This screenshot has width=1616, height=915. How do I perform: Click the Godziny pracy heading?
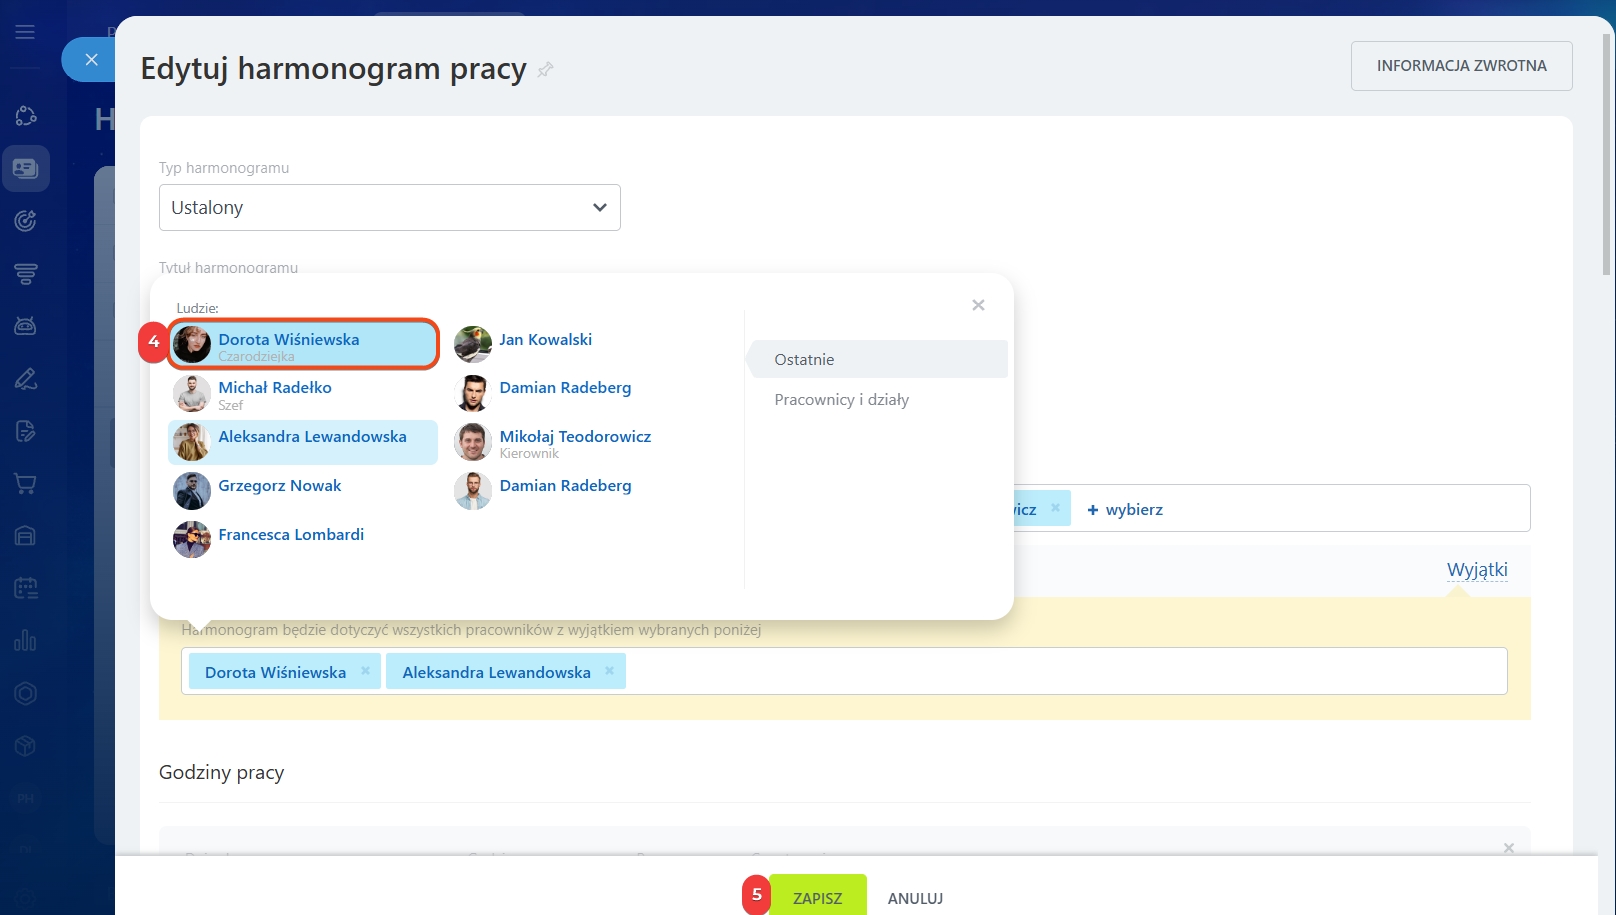222,773
